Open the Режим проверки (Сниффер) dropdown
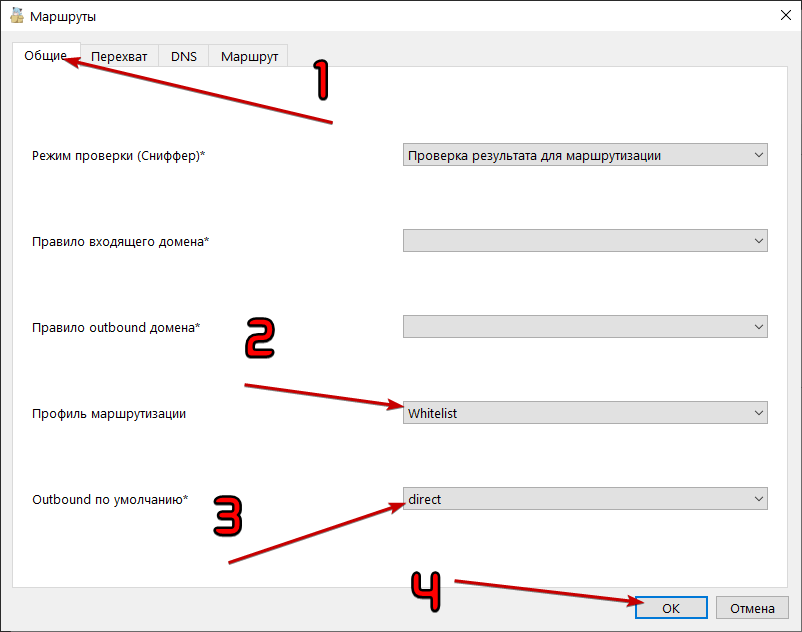Screen dimensions: 802x632 (585, 155)
